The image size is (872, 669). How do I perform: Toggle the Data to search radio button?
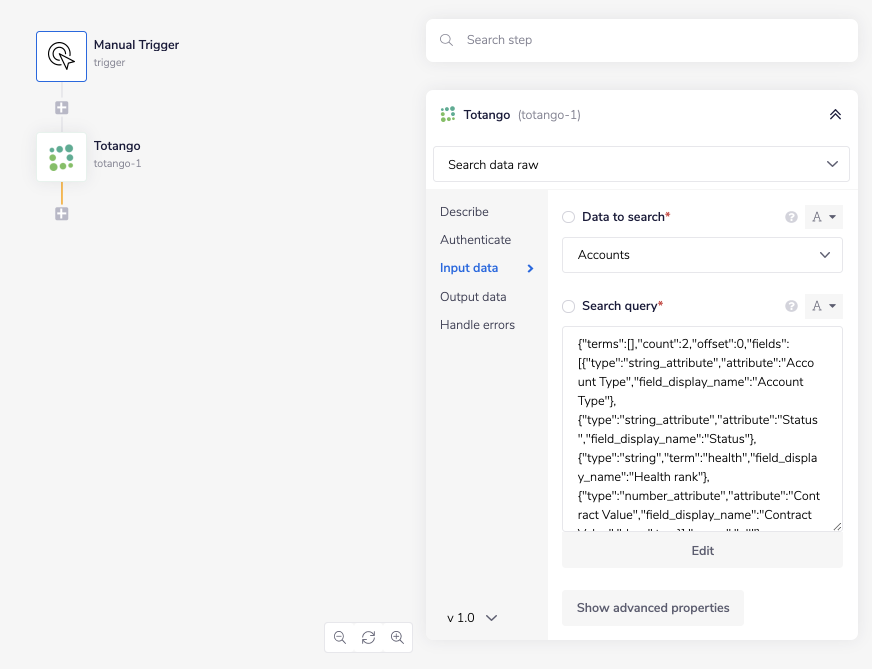tap(569, 217)
